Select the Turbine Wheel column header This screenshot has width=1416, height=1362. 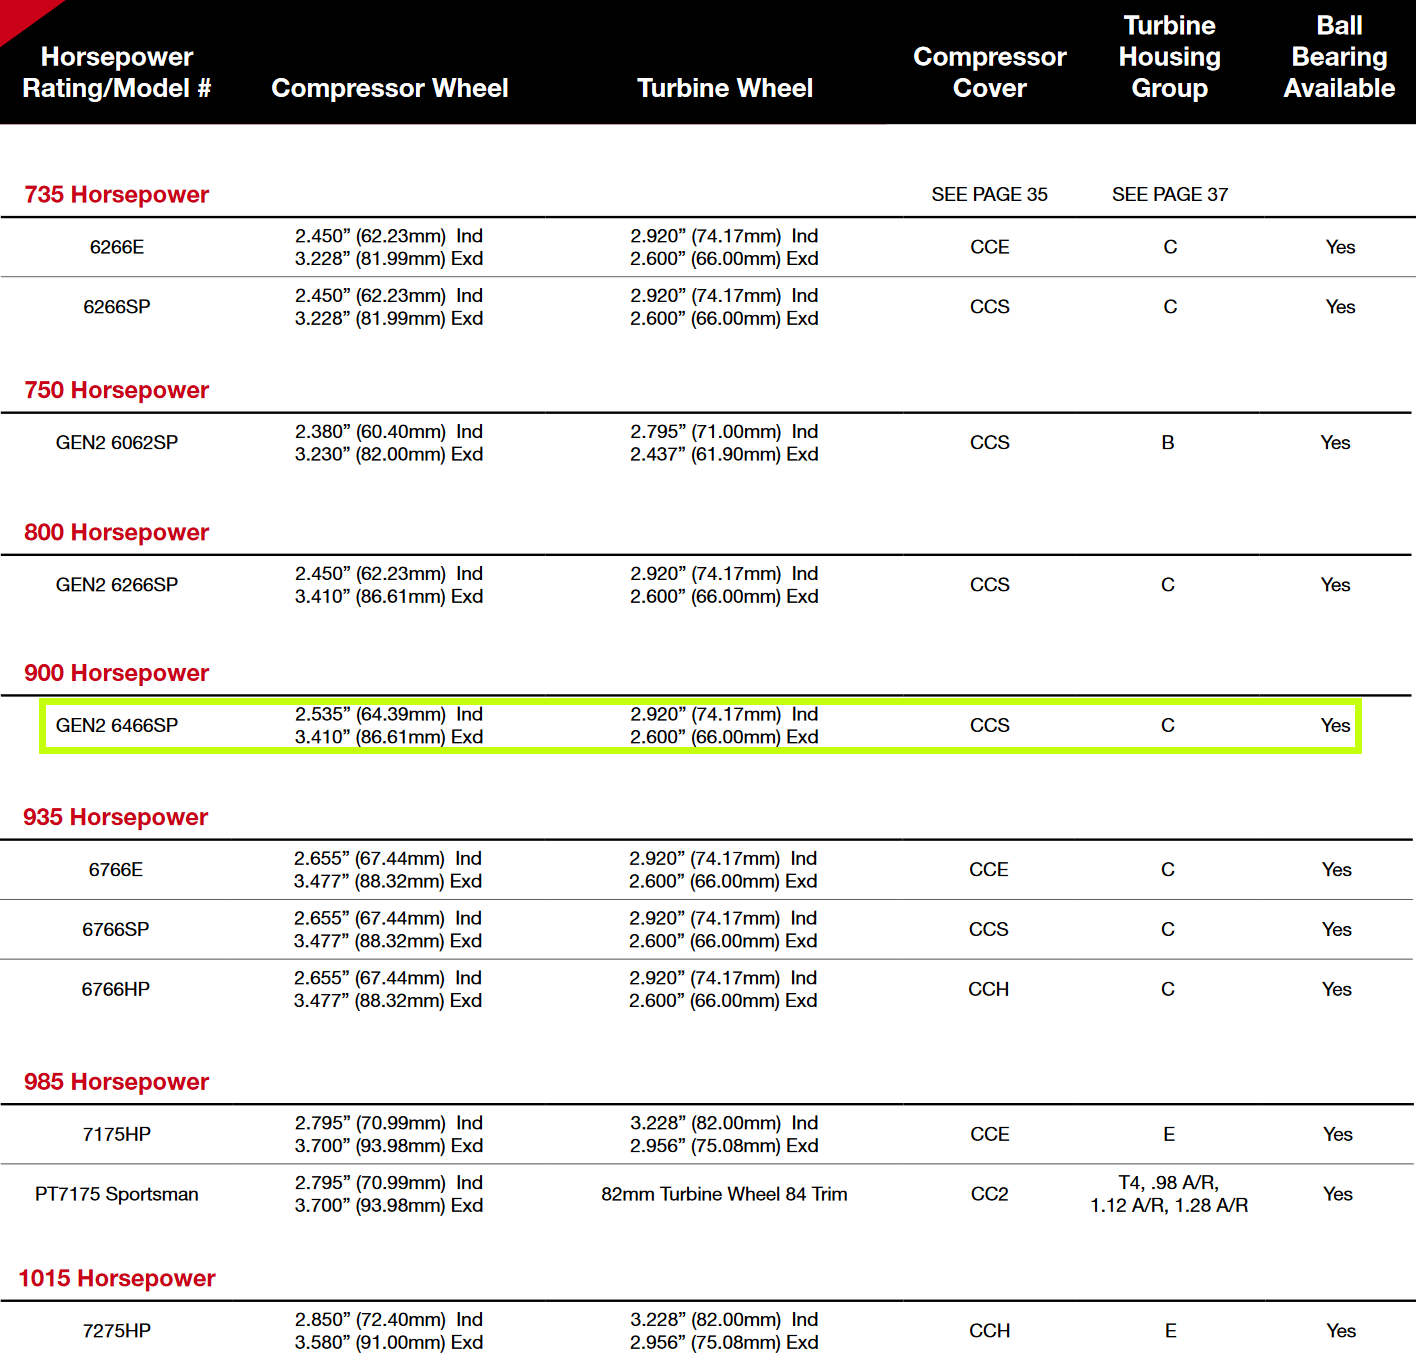click(x=724, y=88)
